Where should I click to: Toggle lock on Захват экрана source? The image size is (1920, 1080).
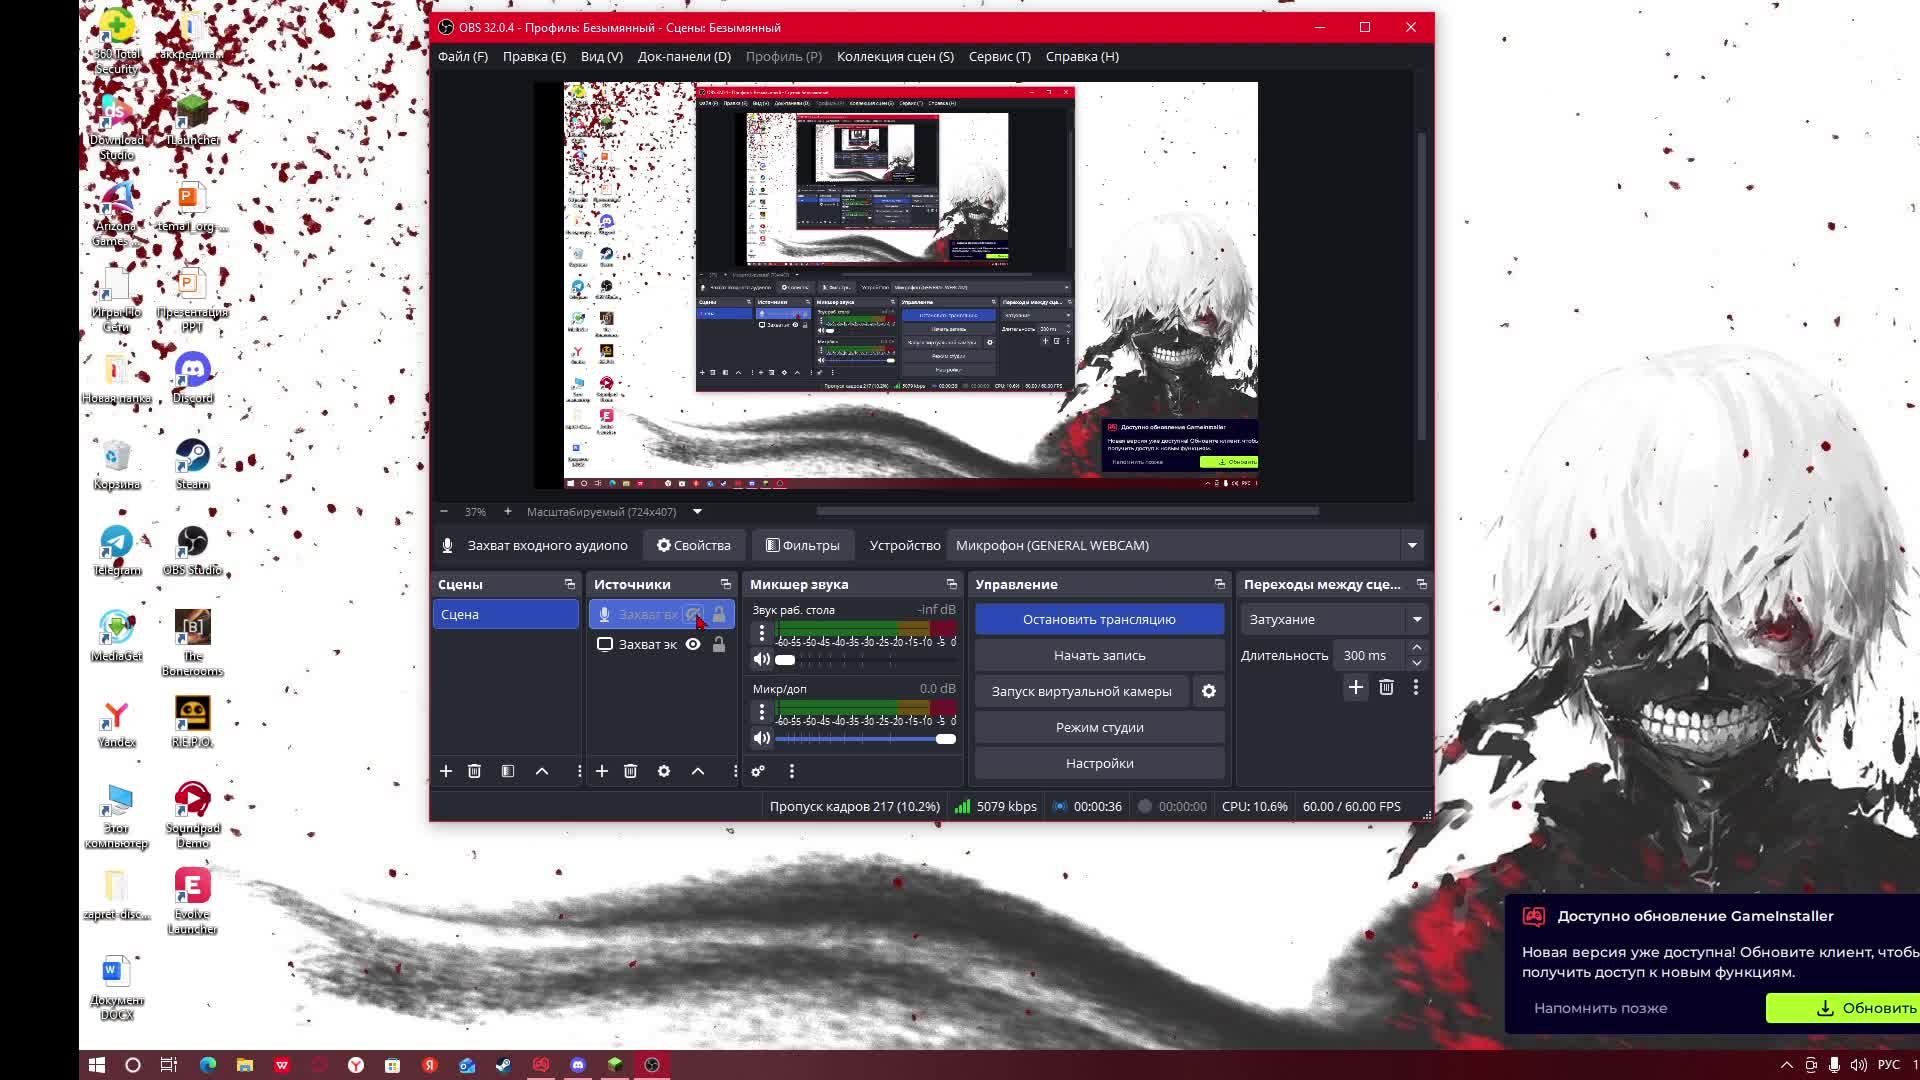[719, 644]
